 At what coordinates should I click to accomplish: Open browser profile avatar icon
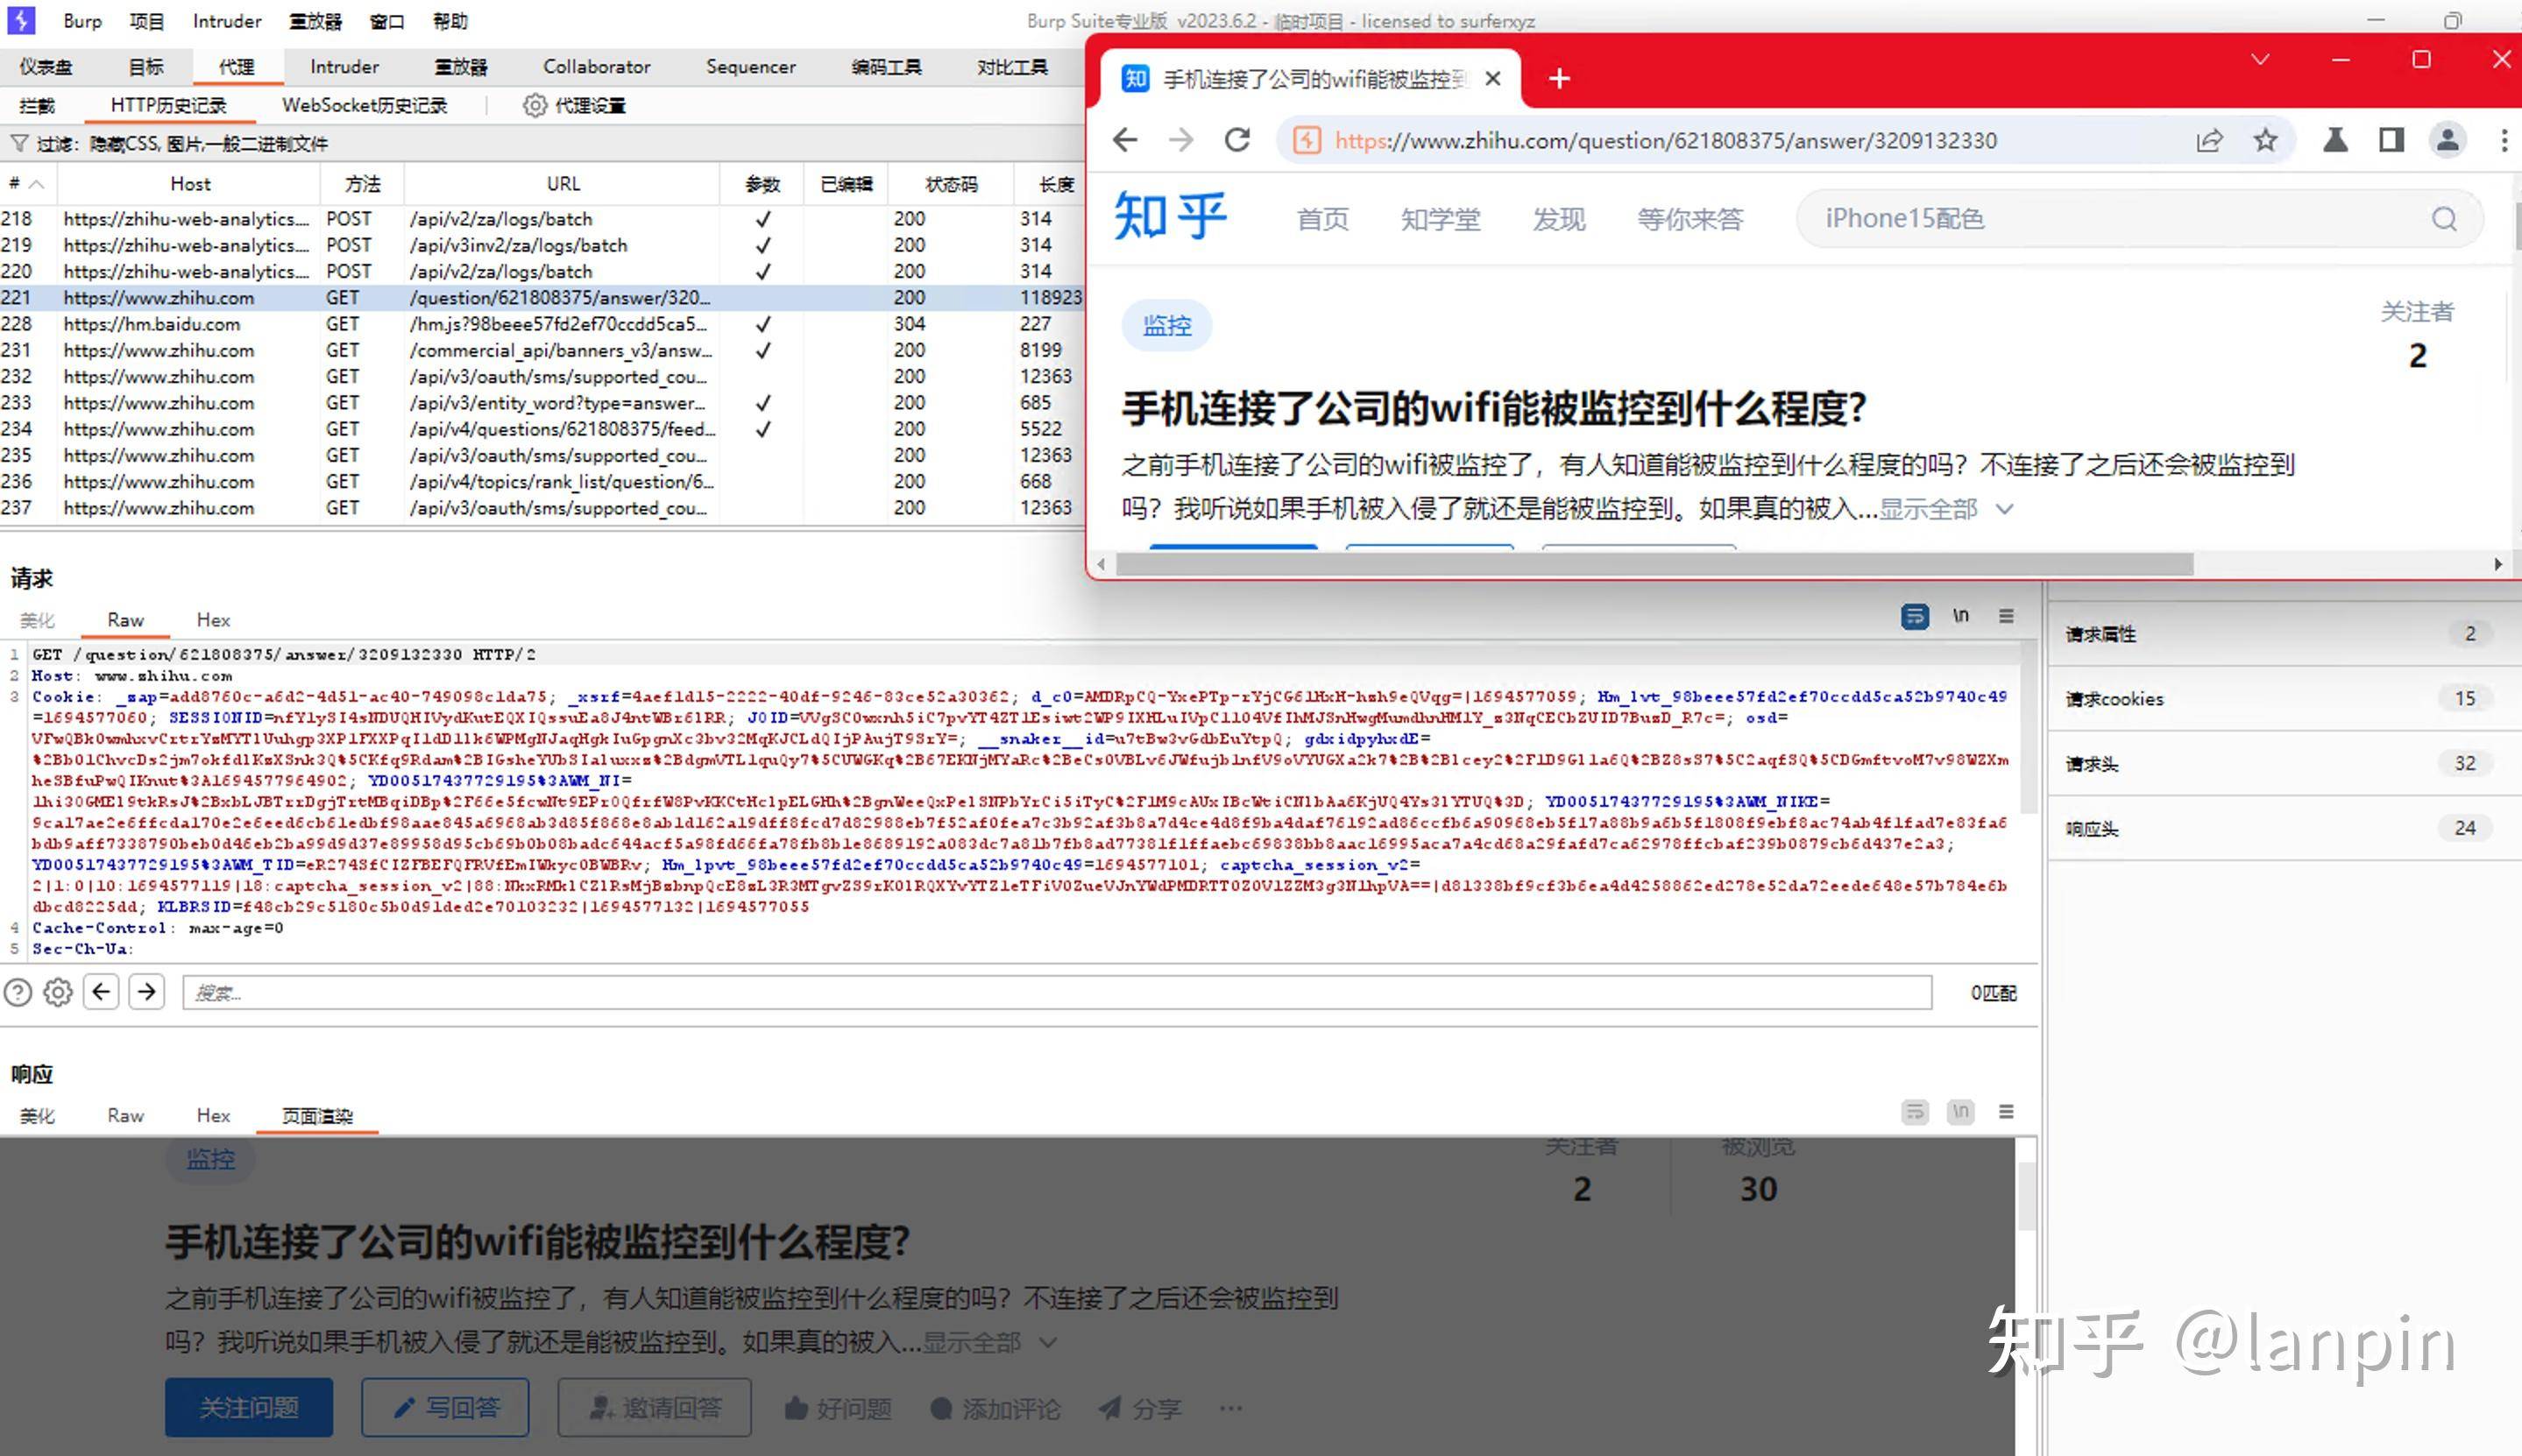point(2447,140)
